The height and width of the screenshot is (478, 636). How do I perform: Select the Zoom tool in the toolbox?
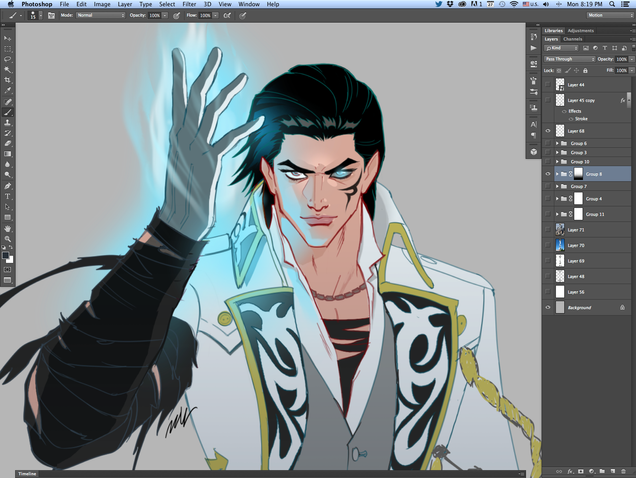click(x=7, y=239)
